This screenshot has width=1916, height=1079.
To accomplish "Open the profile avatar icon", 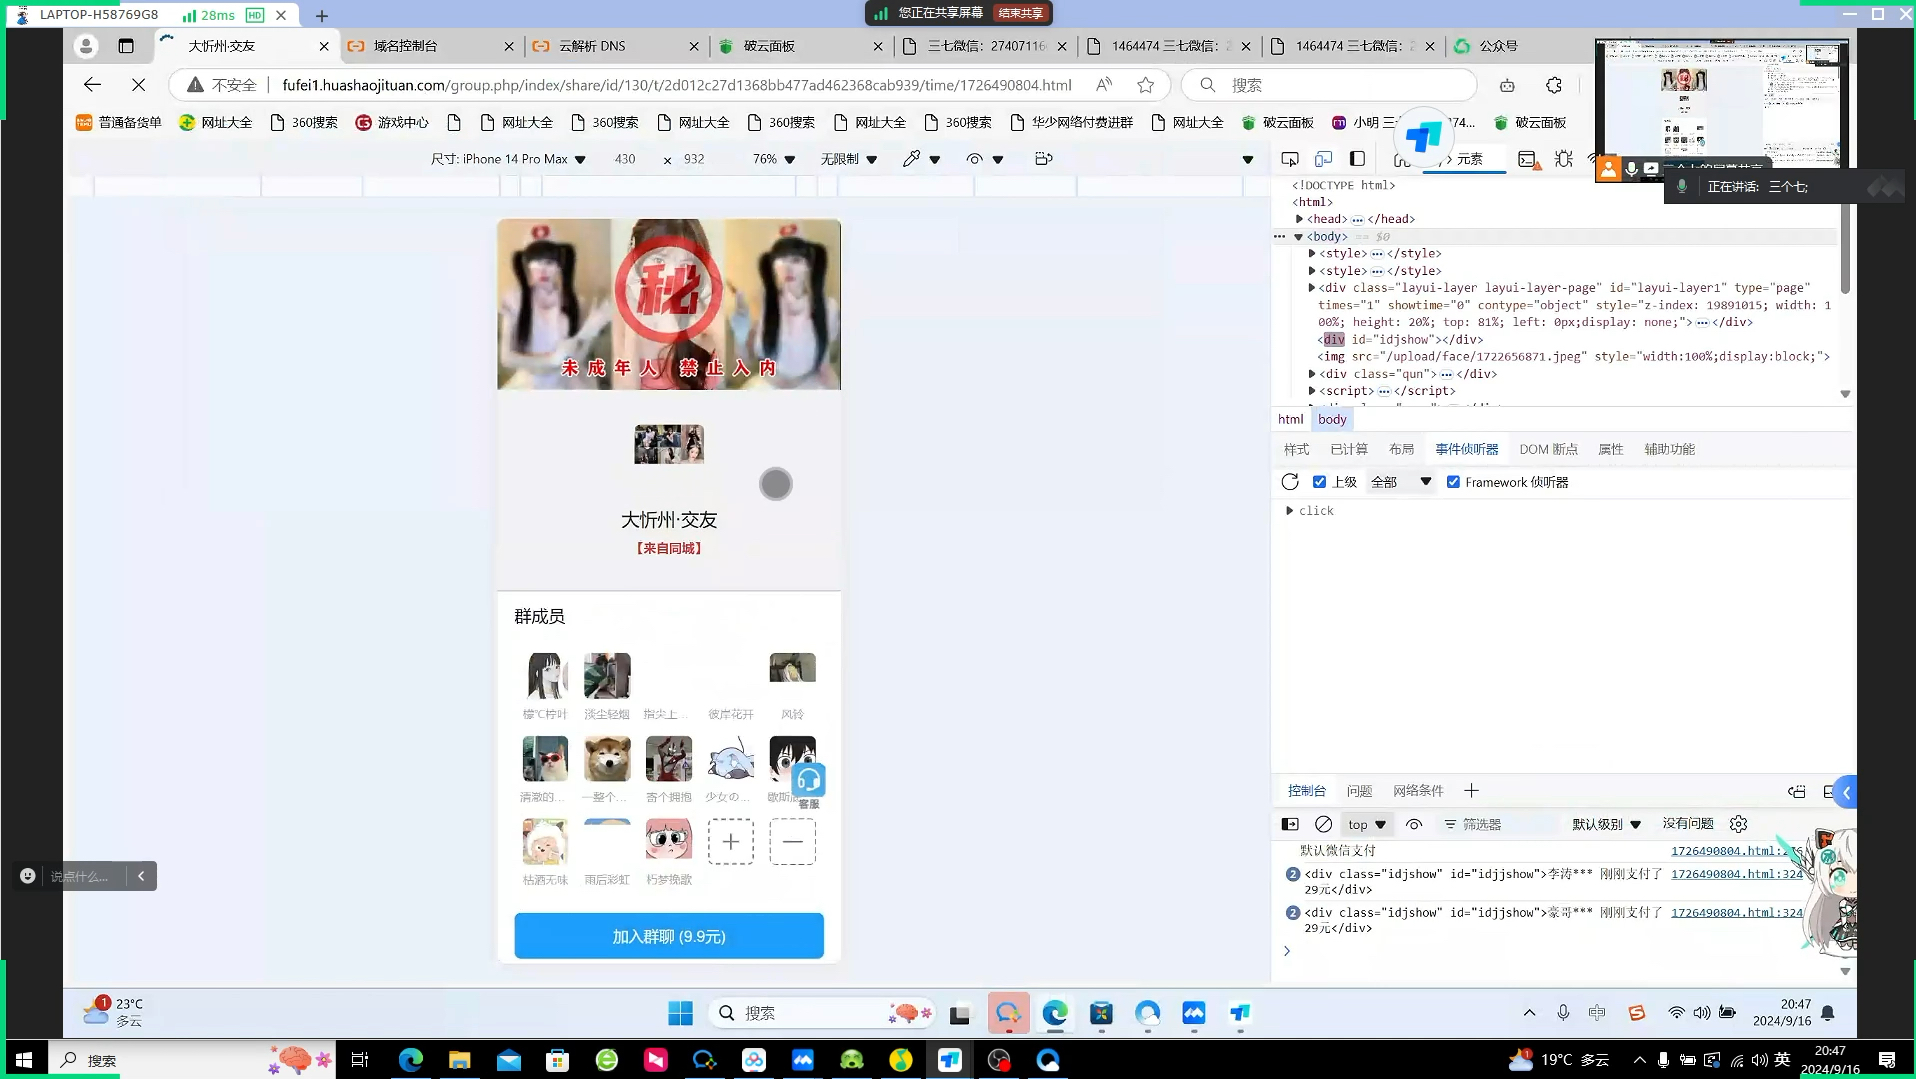I will [x=86, y=46].
